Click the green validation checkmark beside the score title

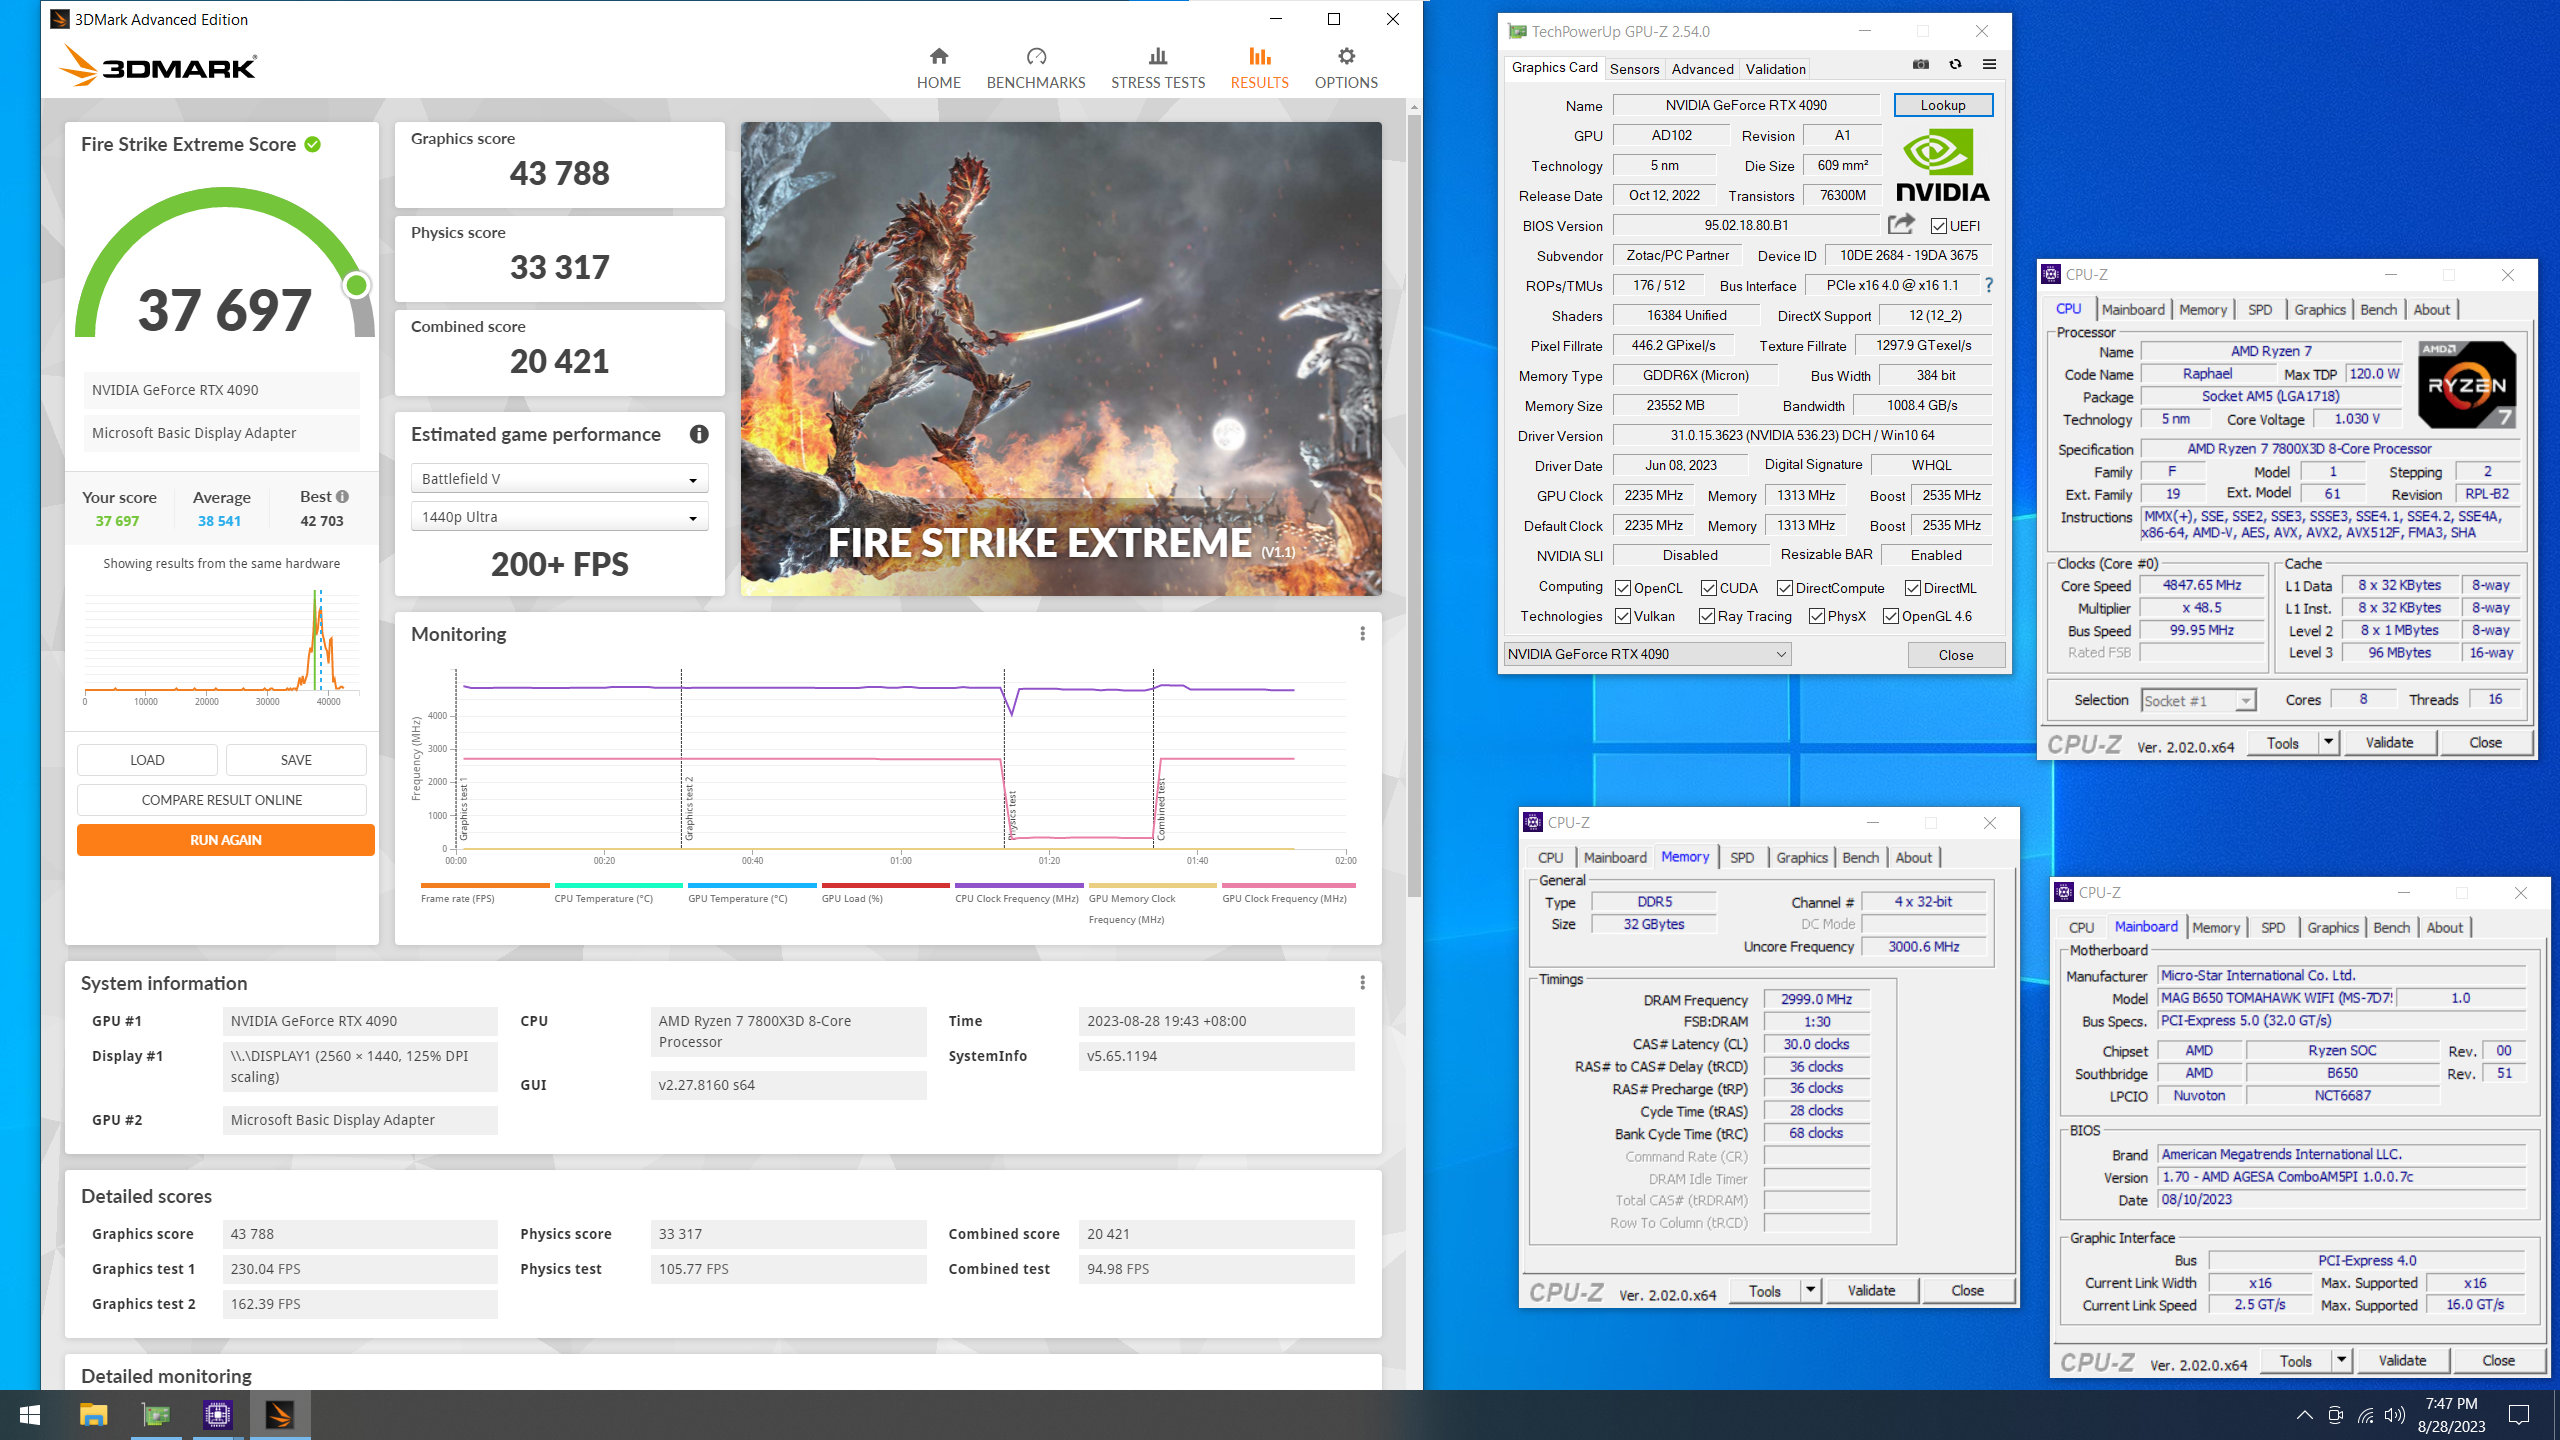(313, 144)
